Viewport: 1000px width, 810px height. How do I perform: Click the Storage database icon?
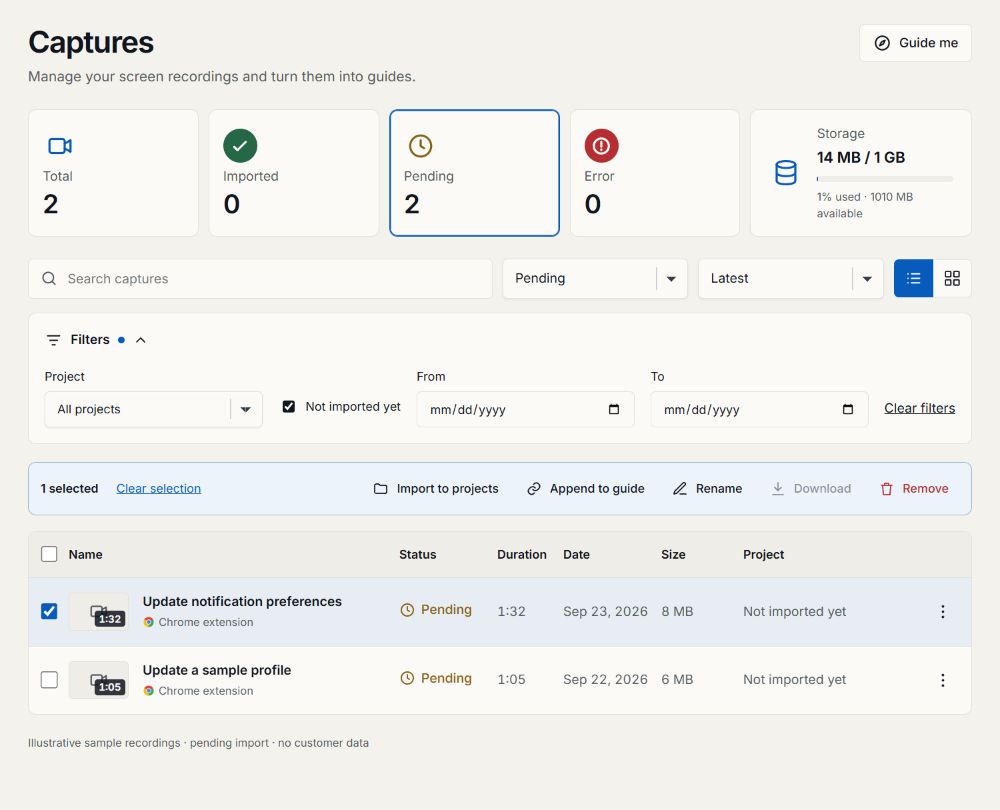coord(786,173)
